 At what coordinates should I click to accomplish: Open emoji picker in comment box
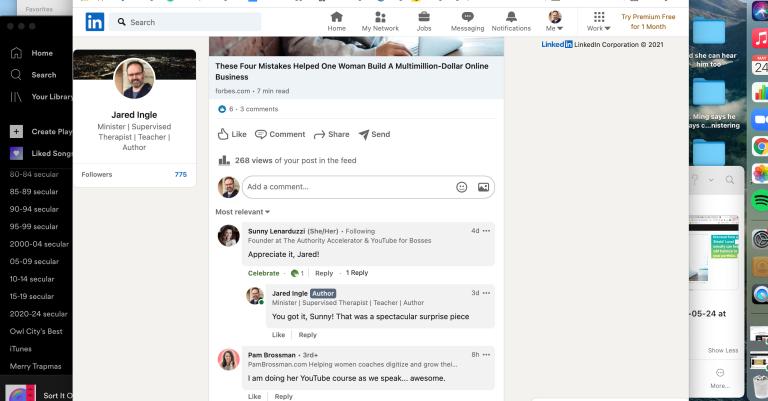(461, 187)
